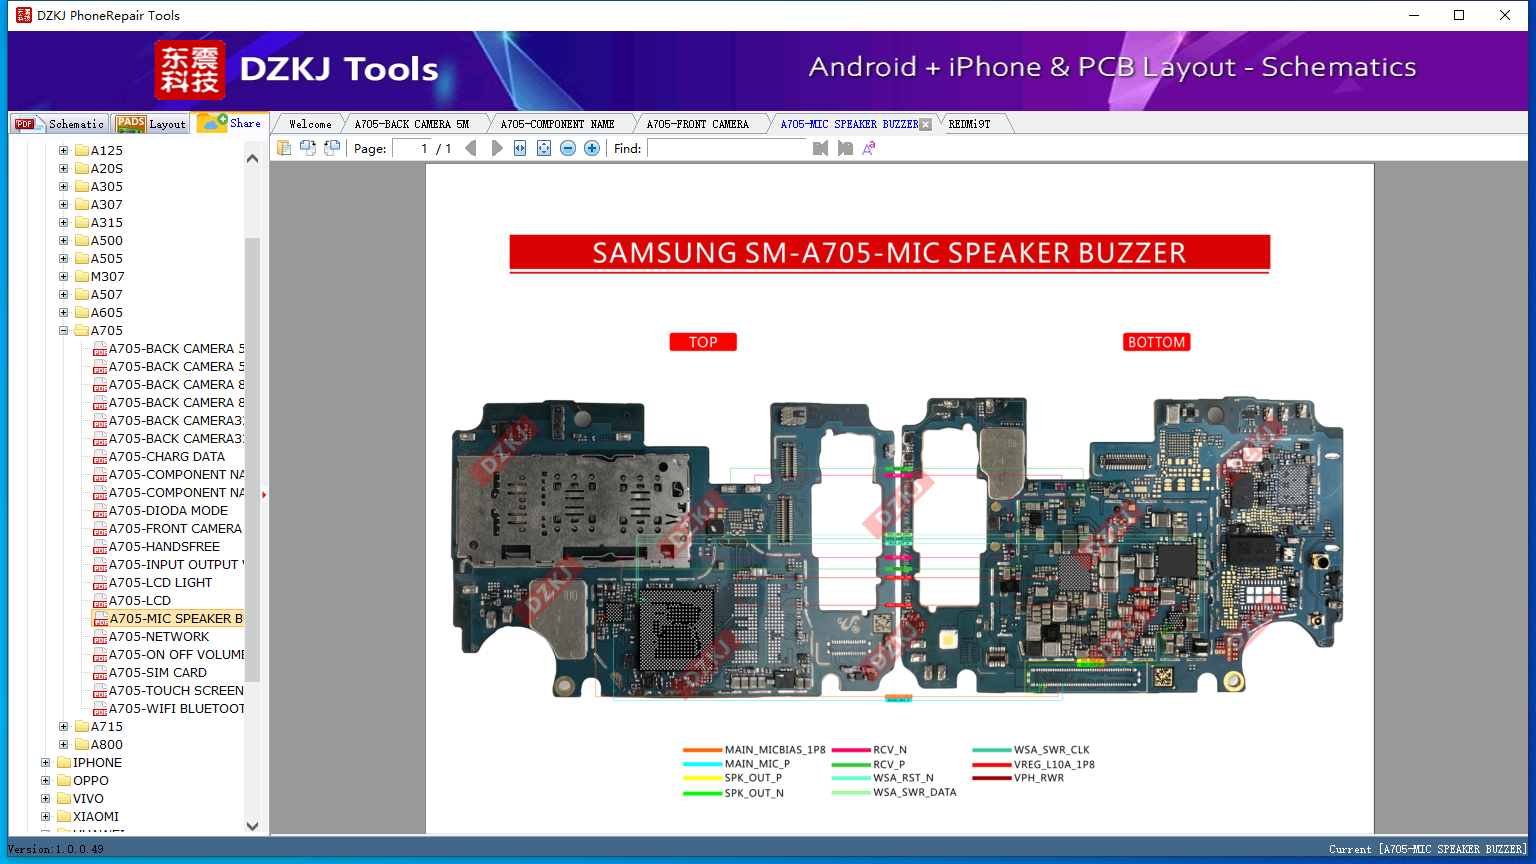Screen dimensions: 1536x864
Task: Click the tree scrollbar up arrow
Action: pos(252,158)
